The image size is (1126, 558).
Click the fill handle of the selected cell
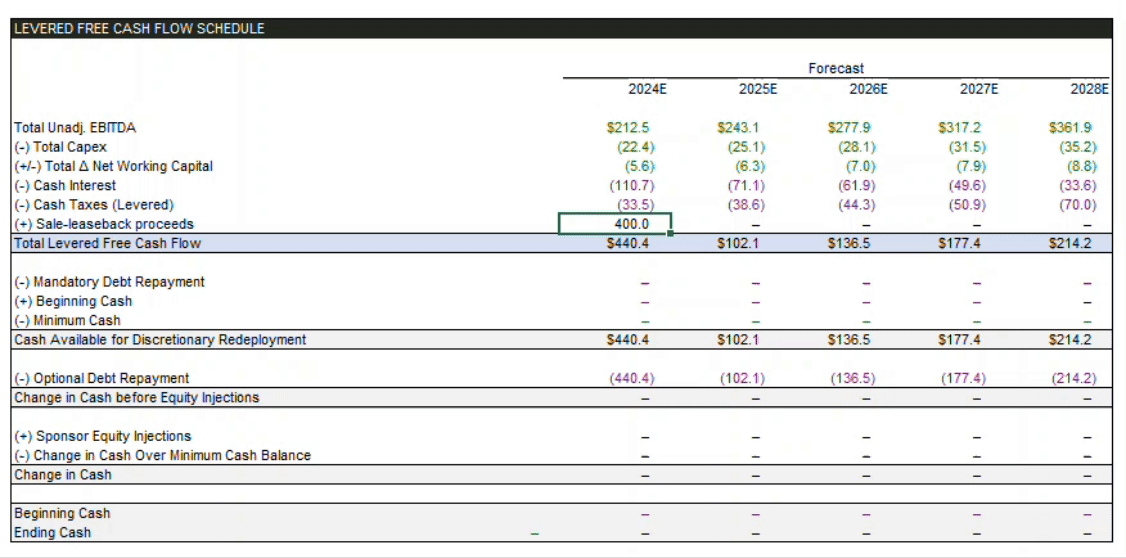click(671, 234)
